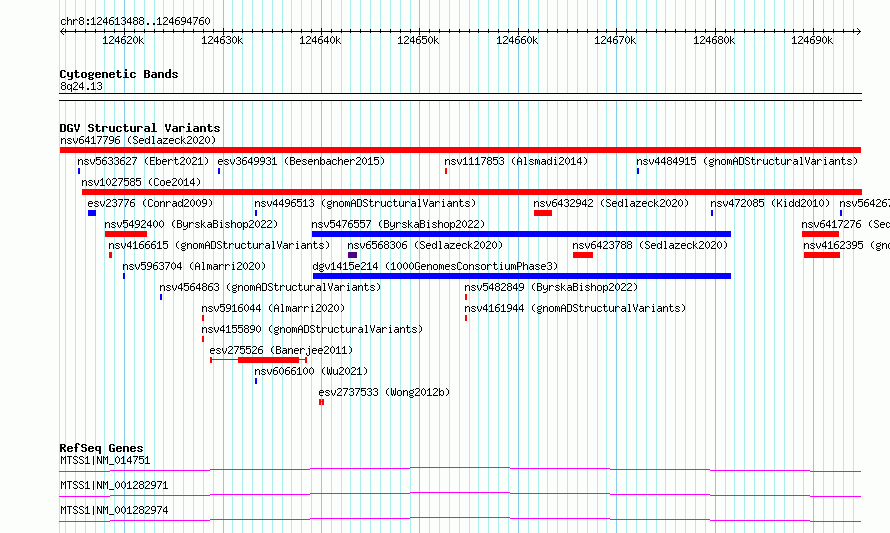Click the nsv4496513 gnomADStructuralVariants label
This screenshot has width=890, height=533.
coord(365,203)
